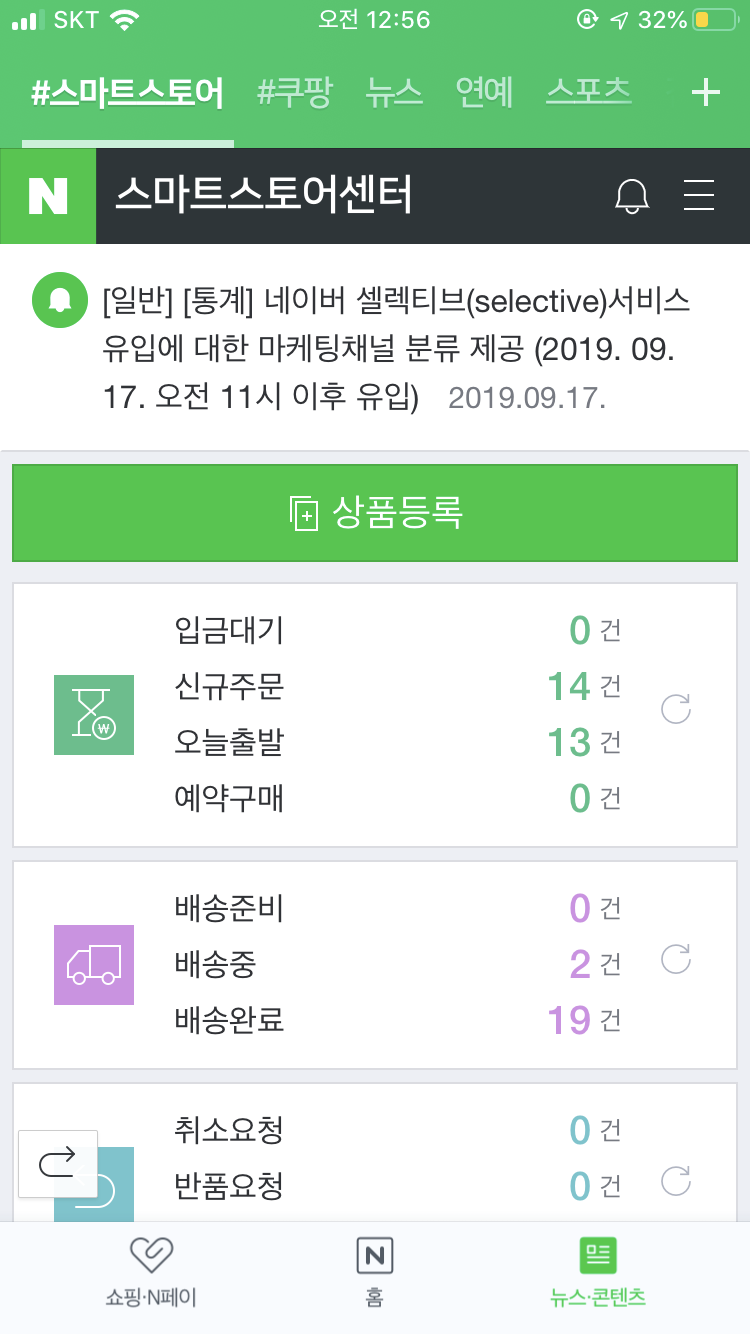View 배송완료 19 deliveries
This screenshot has width=750, height=1334.
click(x=569, y=1020)
